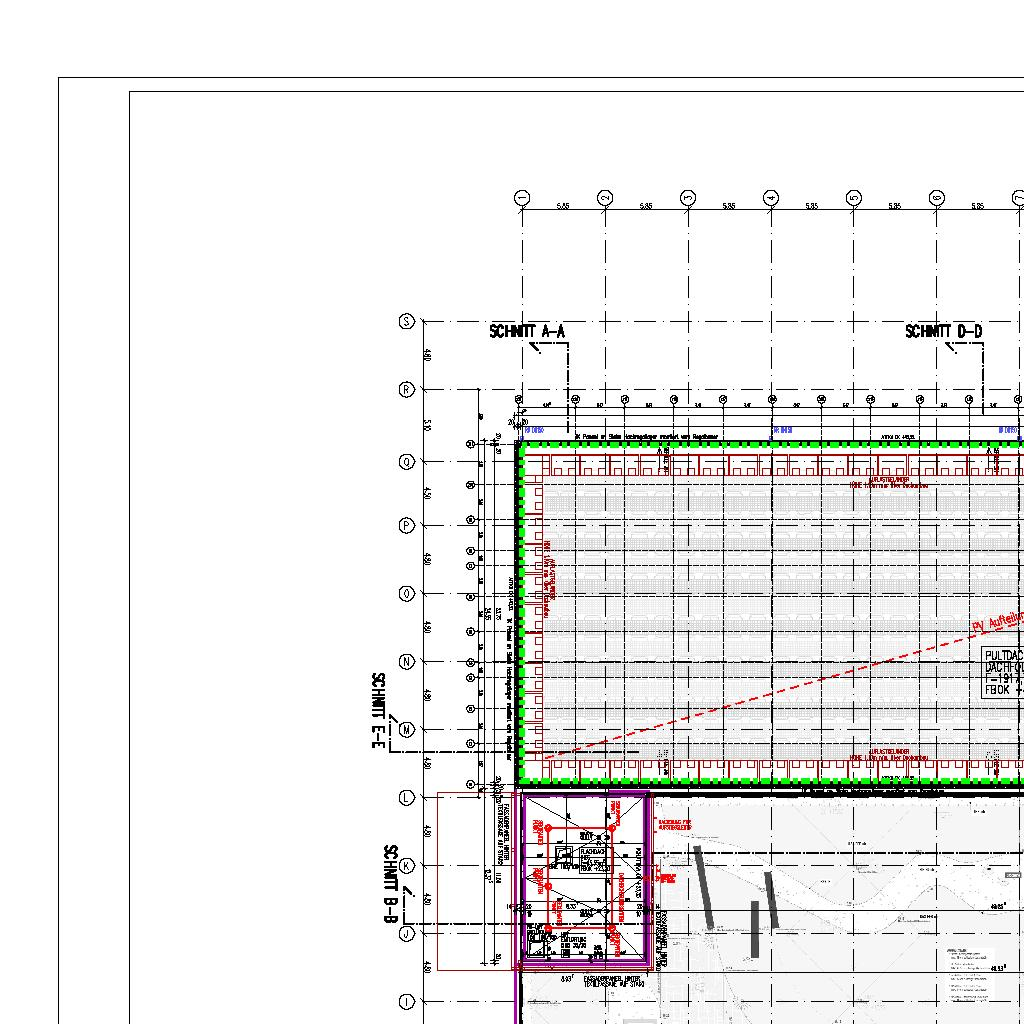Screen dimensions: 1024x1024
Task: Click the row axis bubble Q
Action: [407, 462]
